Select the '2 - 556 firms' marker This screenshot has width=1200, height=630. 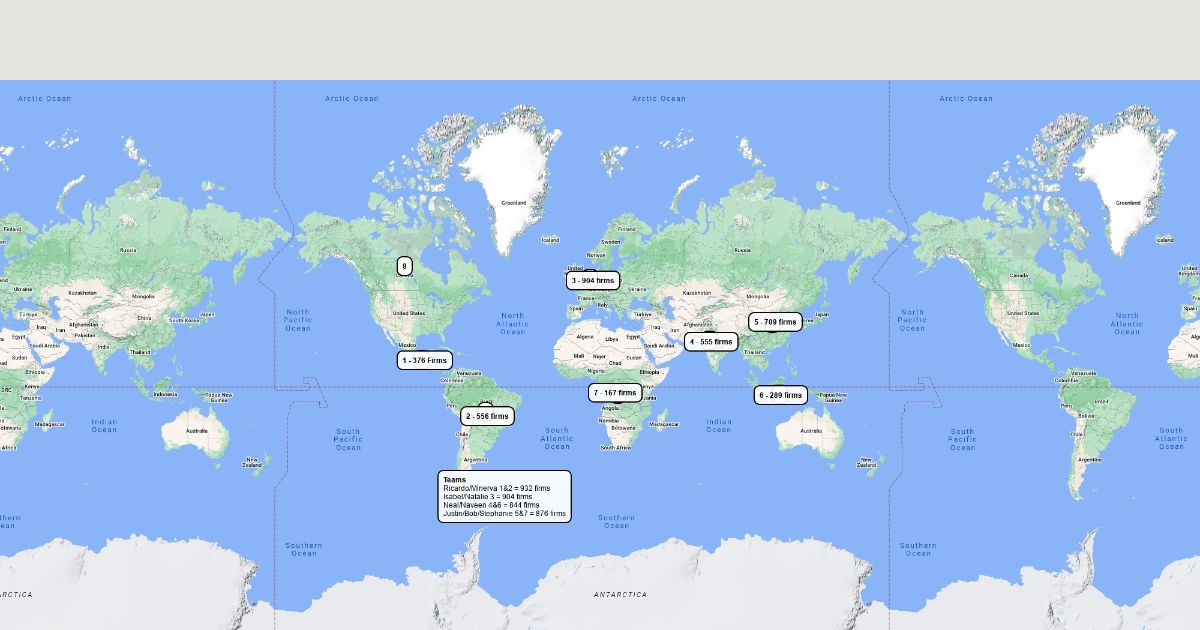tap(488, 416)
